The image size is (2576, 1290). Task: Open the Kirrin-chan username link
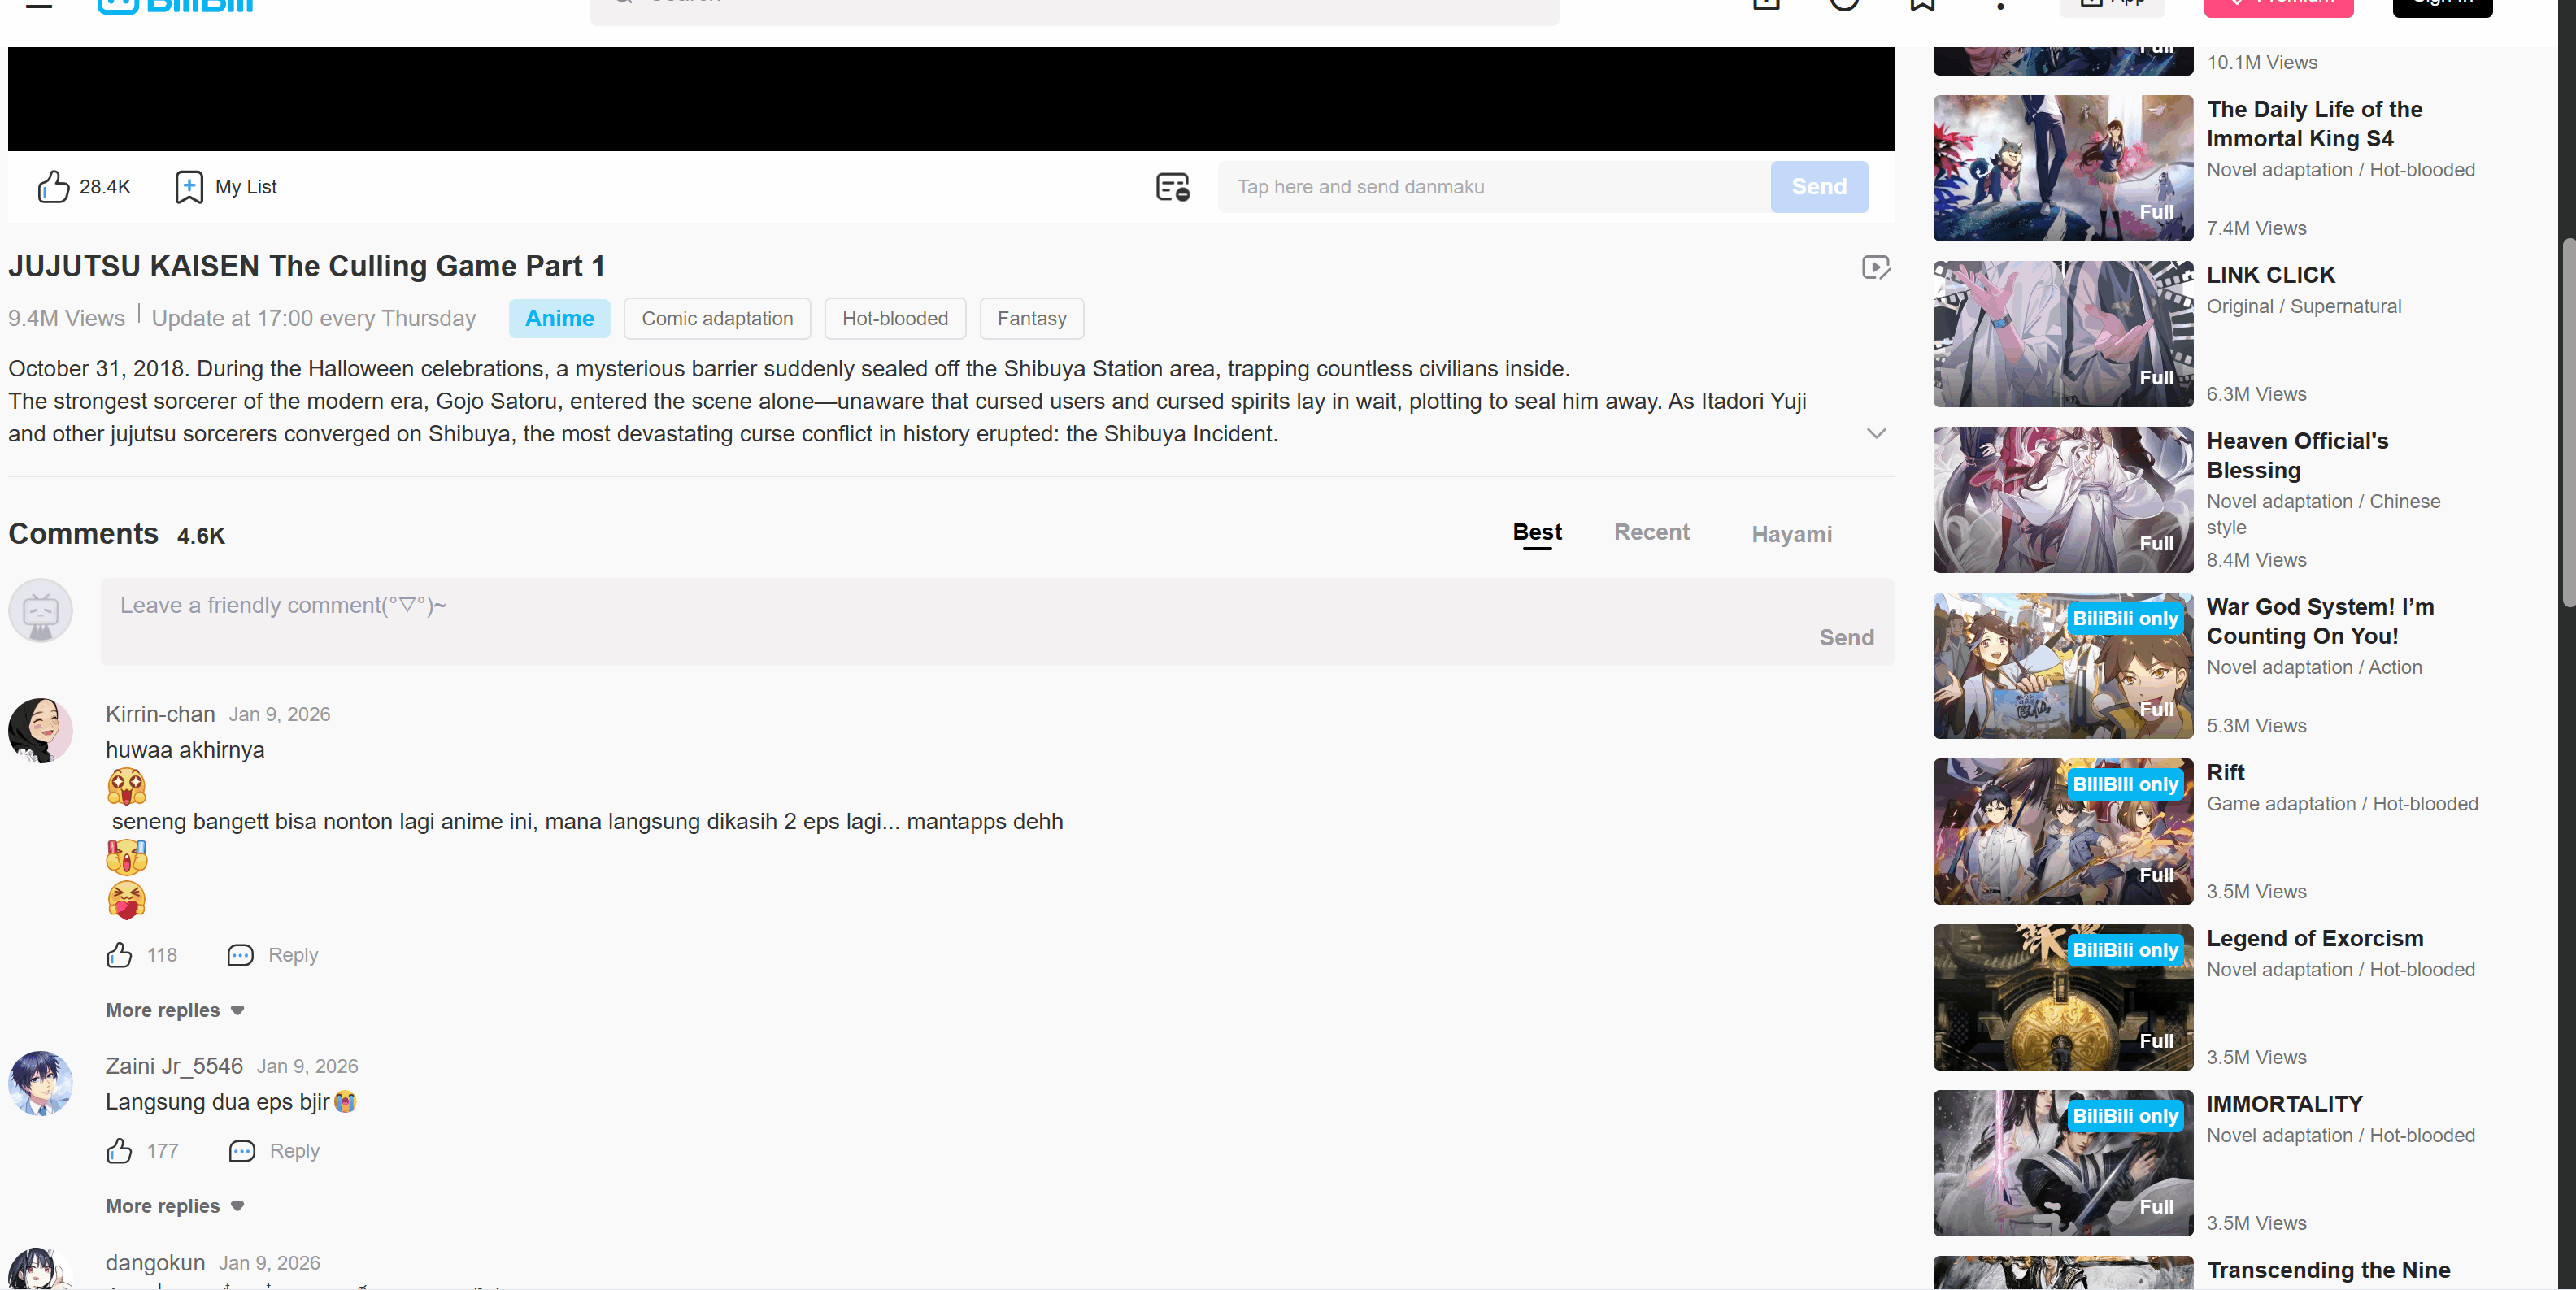160,714
